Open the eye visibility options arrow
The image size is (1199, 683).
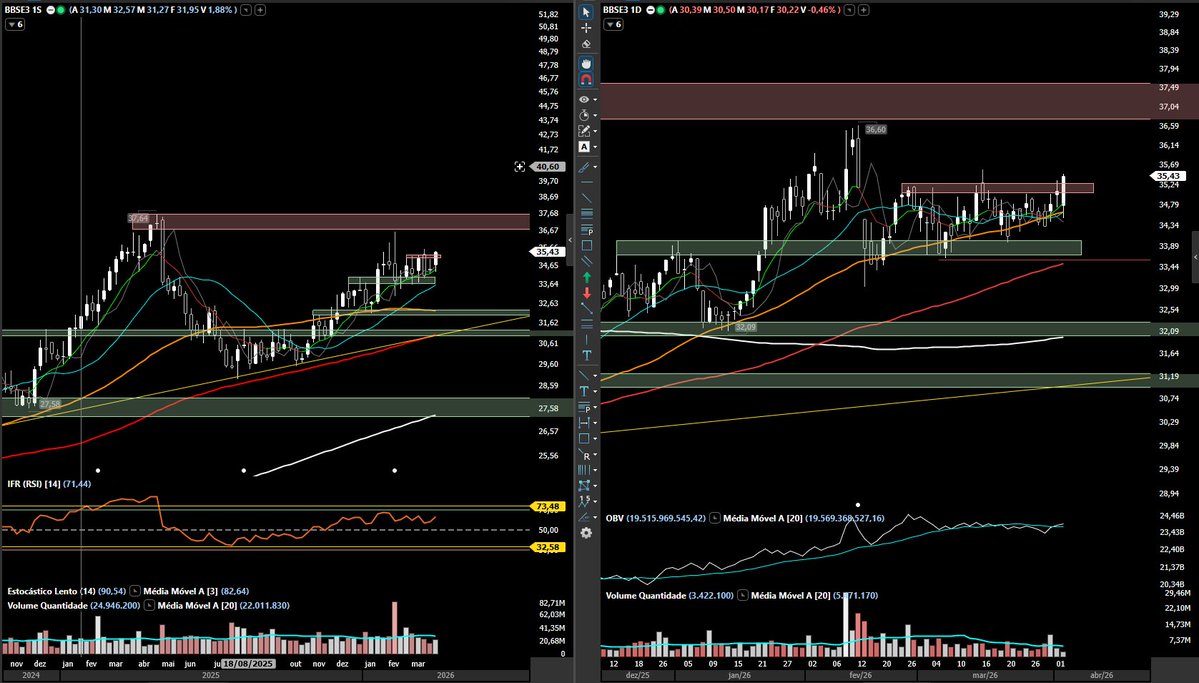(595, 100)
